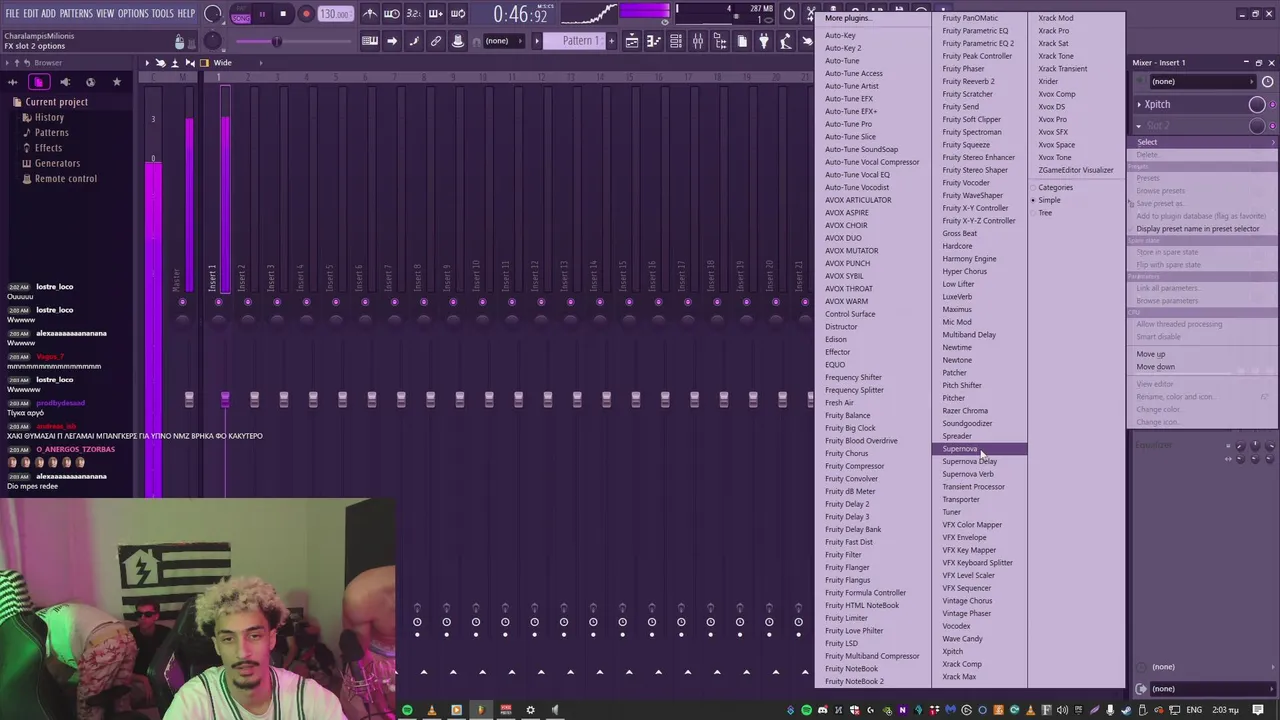Open the PATTERNS menu
The height and width of the screenshot is (720, 1280).
point(76,13)
